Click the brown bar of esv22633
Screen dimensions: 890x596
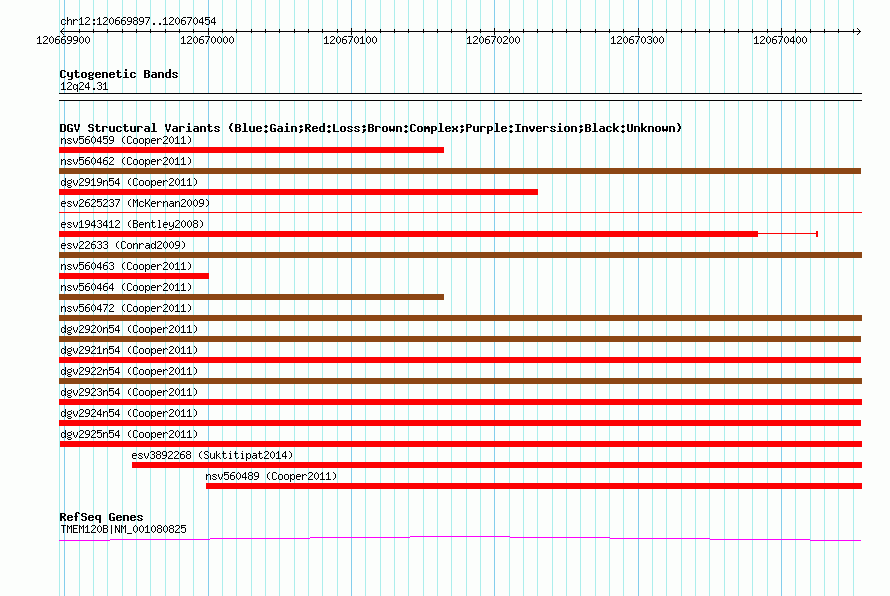coord(460,255)
